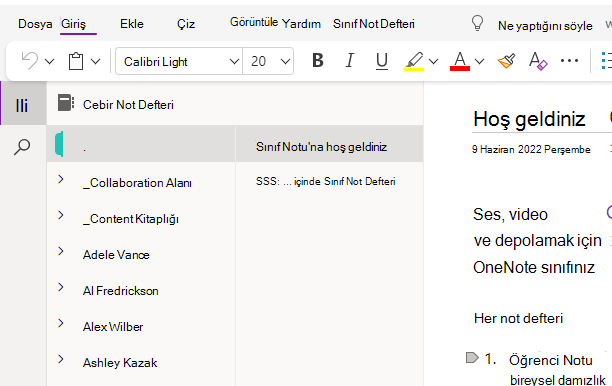Click the bullet list icon
Viewport: 612px width, 386px height.
(x=606, y=61)
